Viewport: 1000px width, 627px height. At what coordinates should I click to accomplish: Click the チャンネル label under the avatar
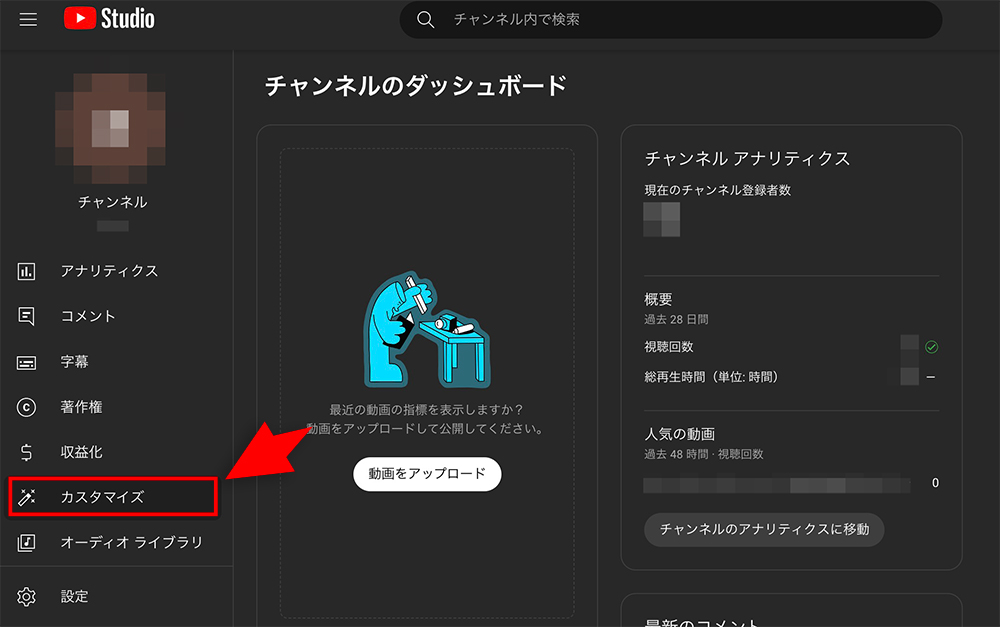(112, 202)
